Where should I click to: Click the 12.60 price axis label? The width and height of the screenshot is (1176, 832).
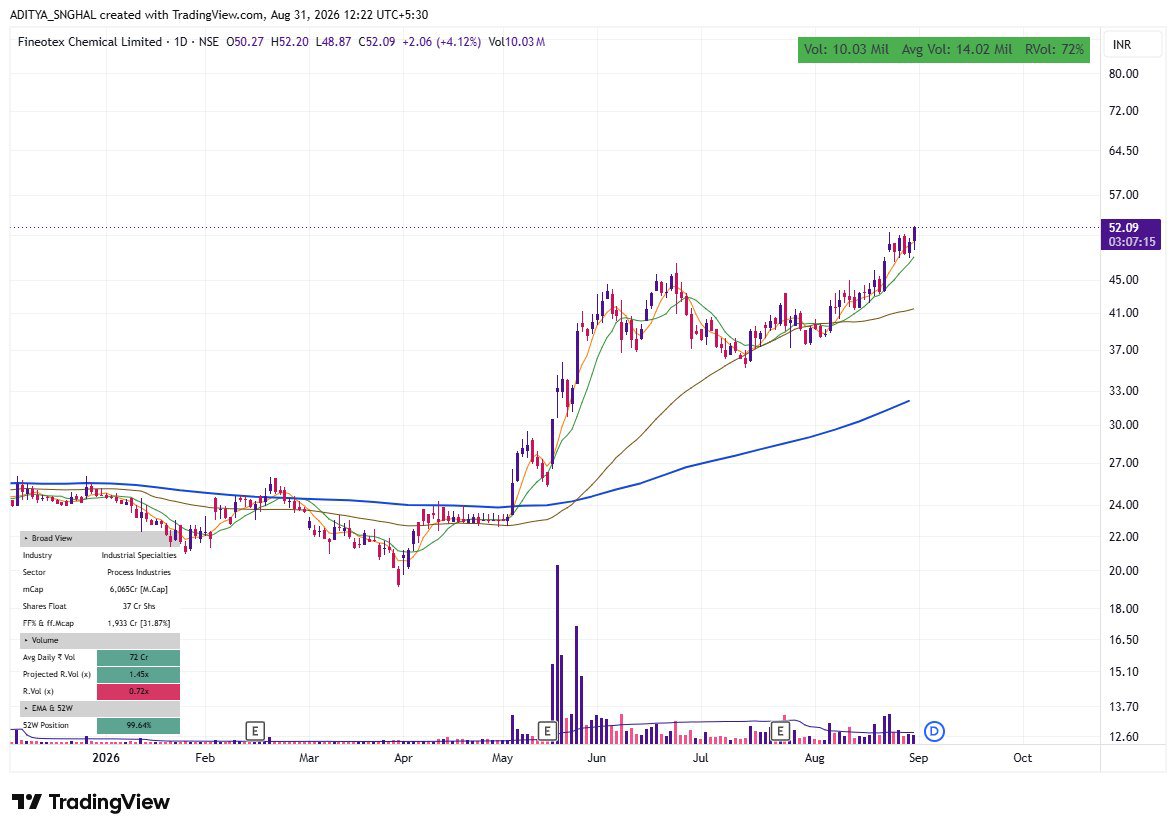pos(1124,737)
